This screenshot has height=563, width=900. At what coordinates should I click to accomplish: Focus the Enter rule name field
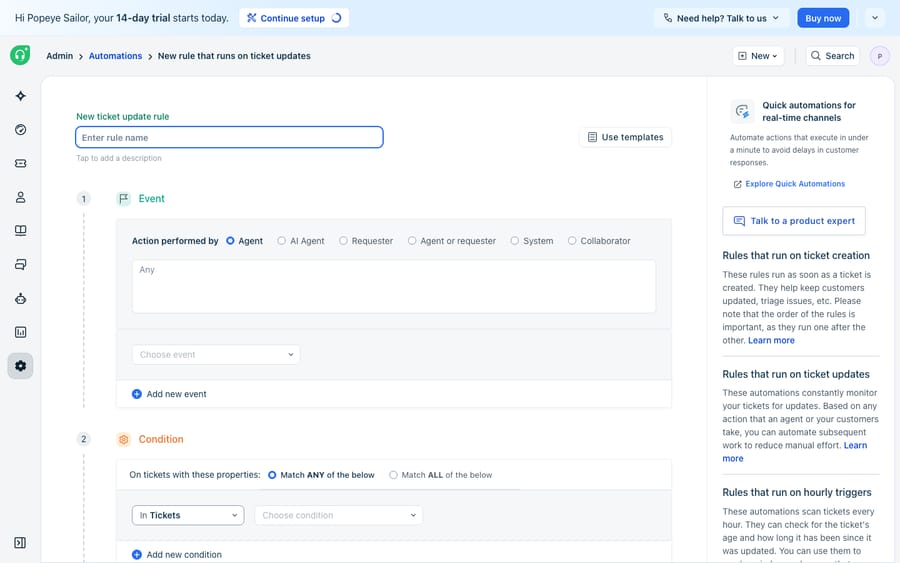[x=229, y=137]
